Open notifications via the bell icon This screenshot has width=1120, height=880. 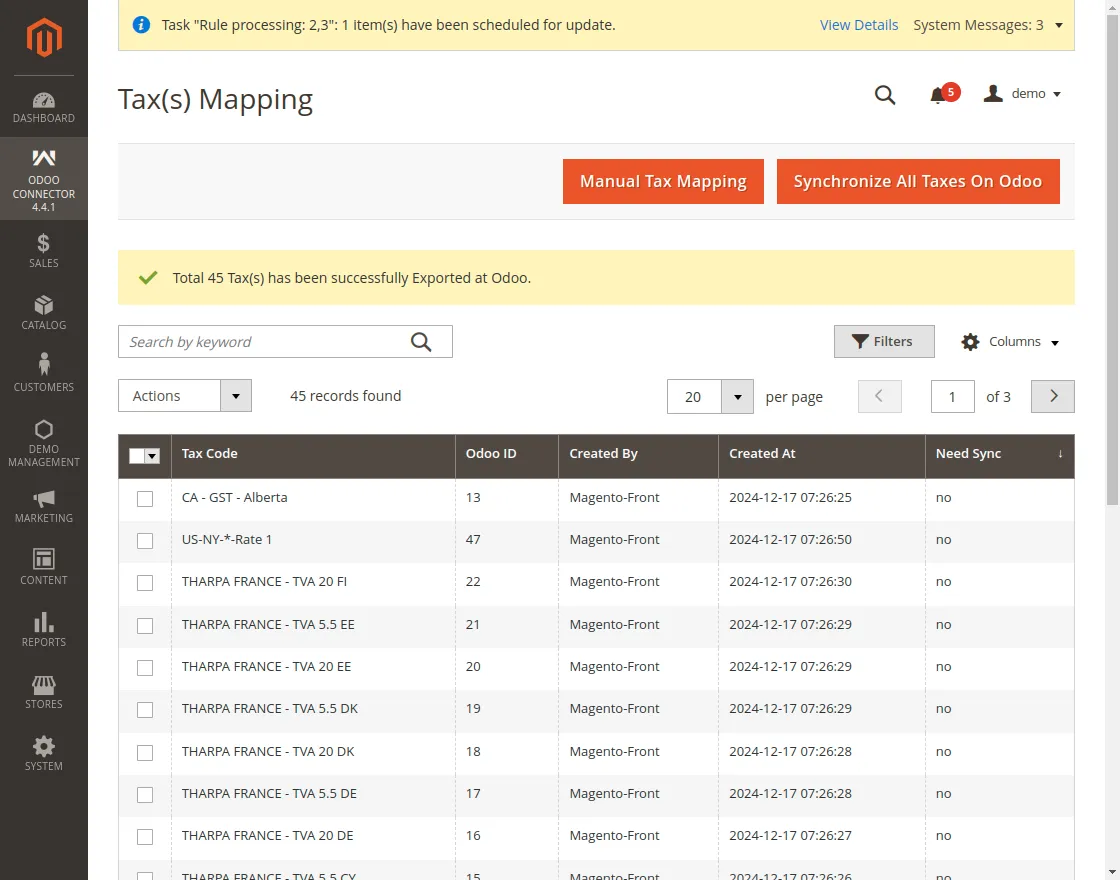tap(938, 93)
